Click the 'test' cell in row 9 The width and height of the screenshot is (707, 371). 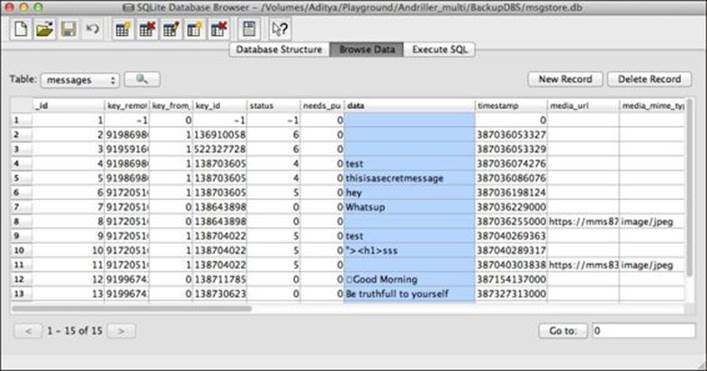click(409, 236)
